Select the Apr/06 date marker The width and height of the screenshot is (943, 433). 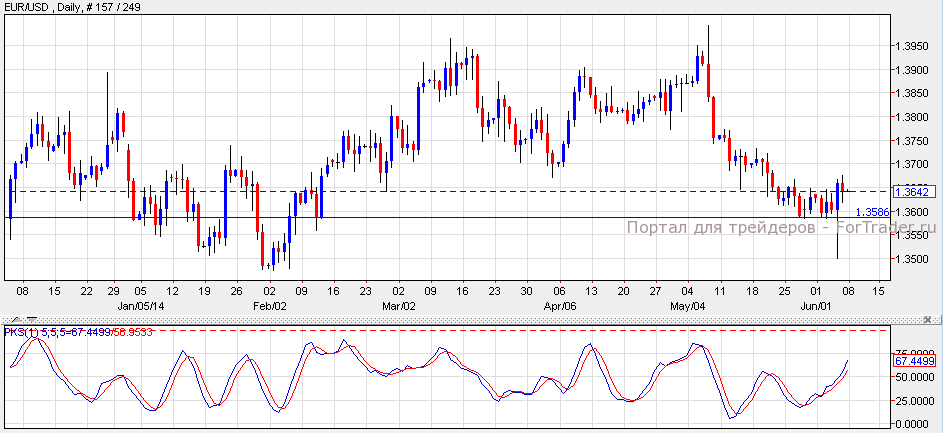[559, 305]
